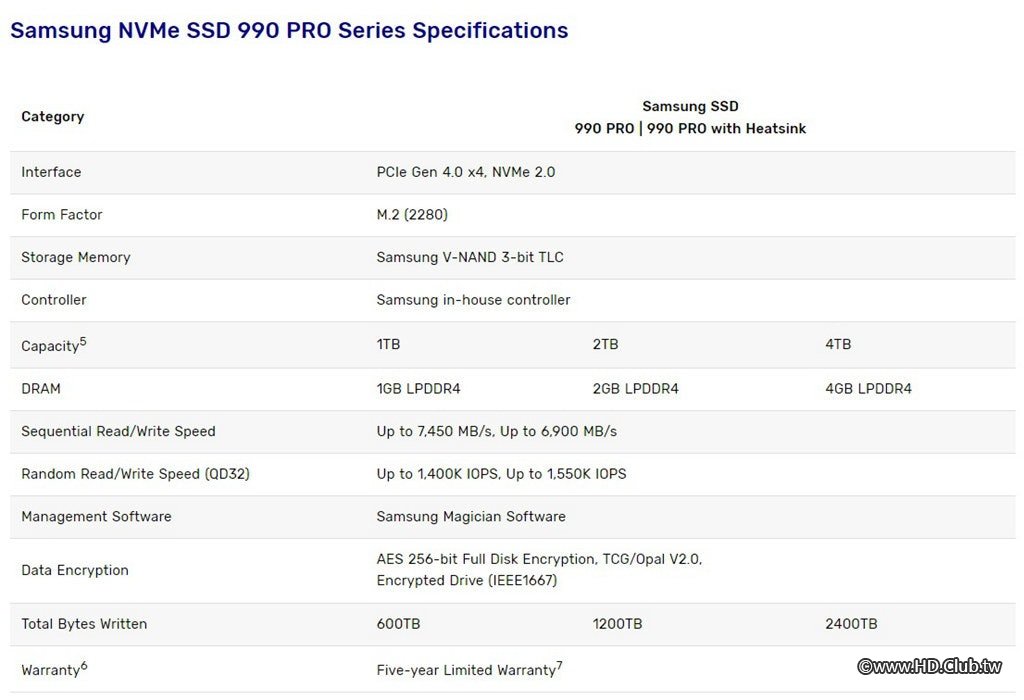This screenshot has width=1024, height=700.
Task: Click the PCIe Gen 4.0 x4, NVMe 2.0 value
Action: [465, 172]
